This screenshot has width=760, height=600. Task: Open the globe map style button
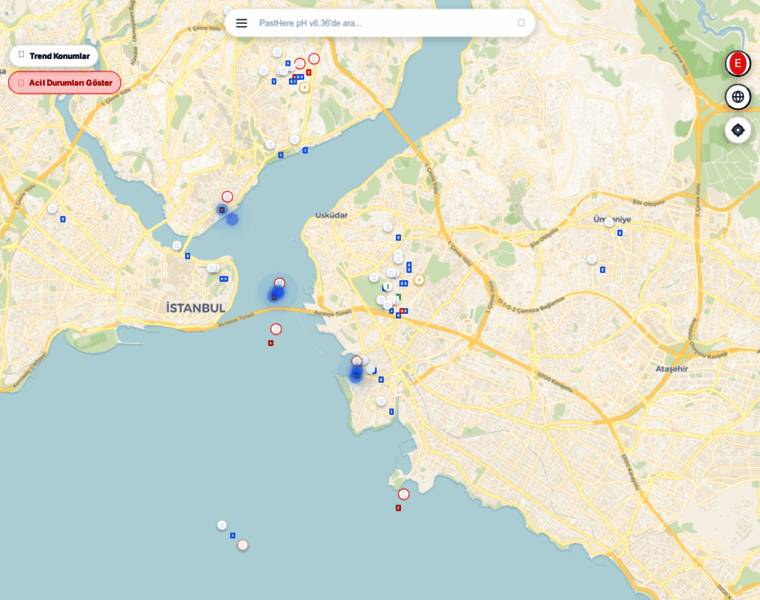pos(738,97)
